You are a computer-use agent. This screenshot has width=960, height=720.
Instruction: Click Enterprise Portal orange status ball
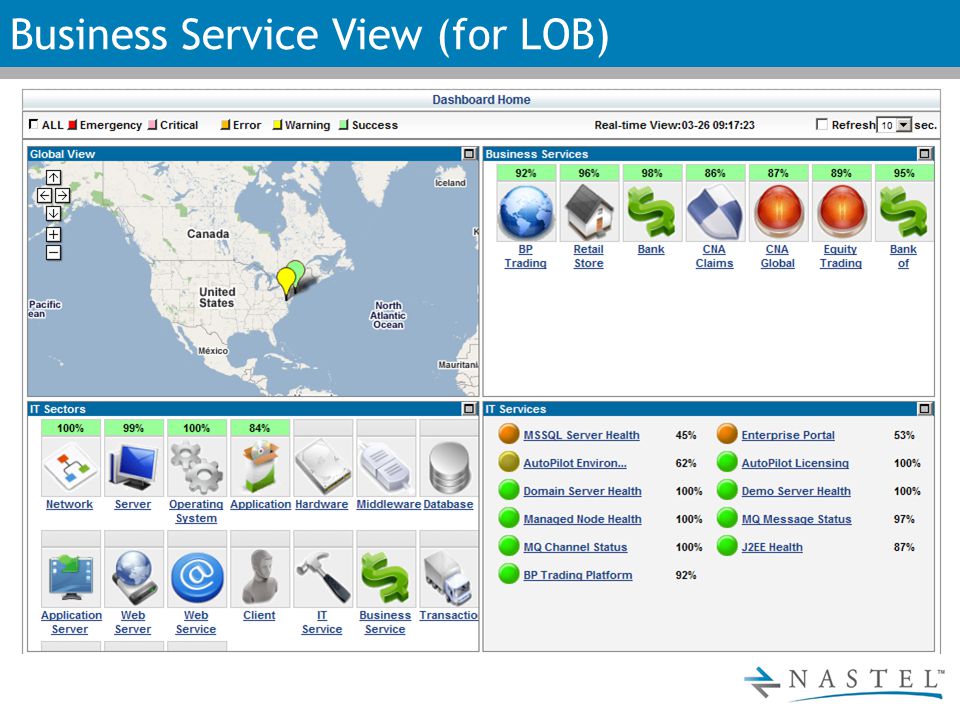pos(727,434)
